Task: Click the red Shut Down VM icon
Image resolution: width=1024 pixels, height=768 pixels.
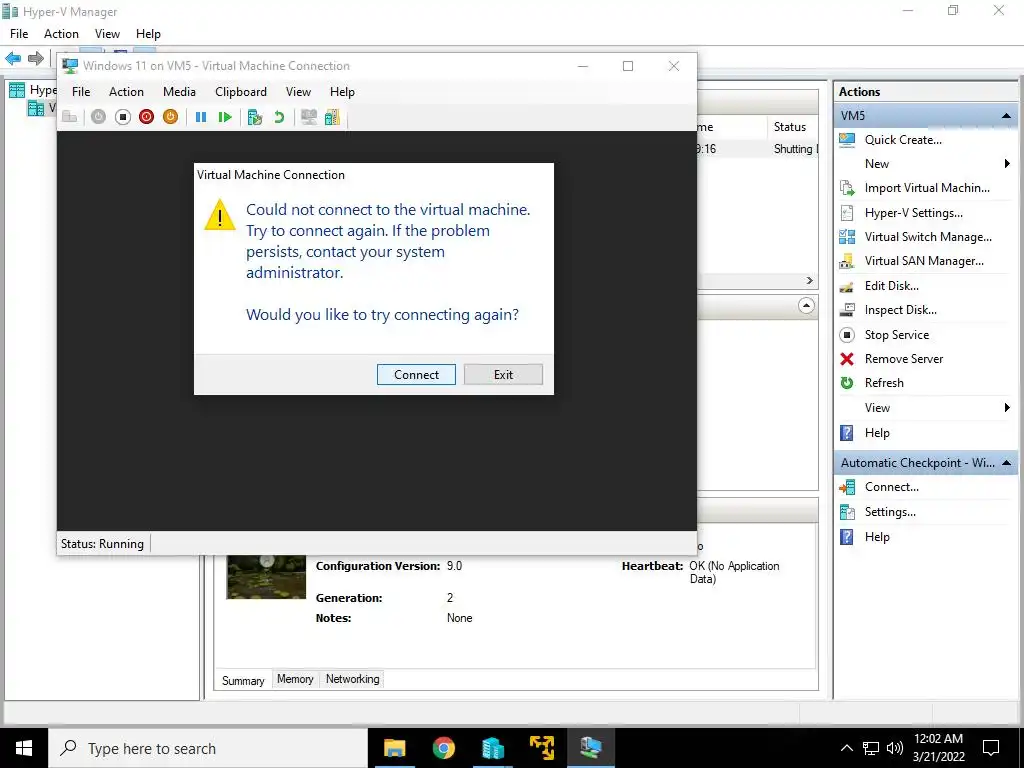Action: tap(146, 117)
